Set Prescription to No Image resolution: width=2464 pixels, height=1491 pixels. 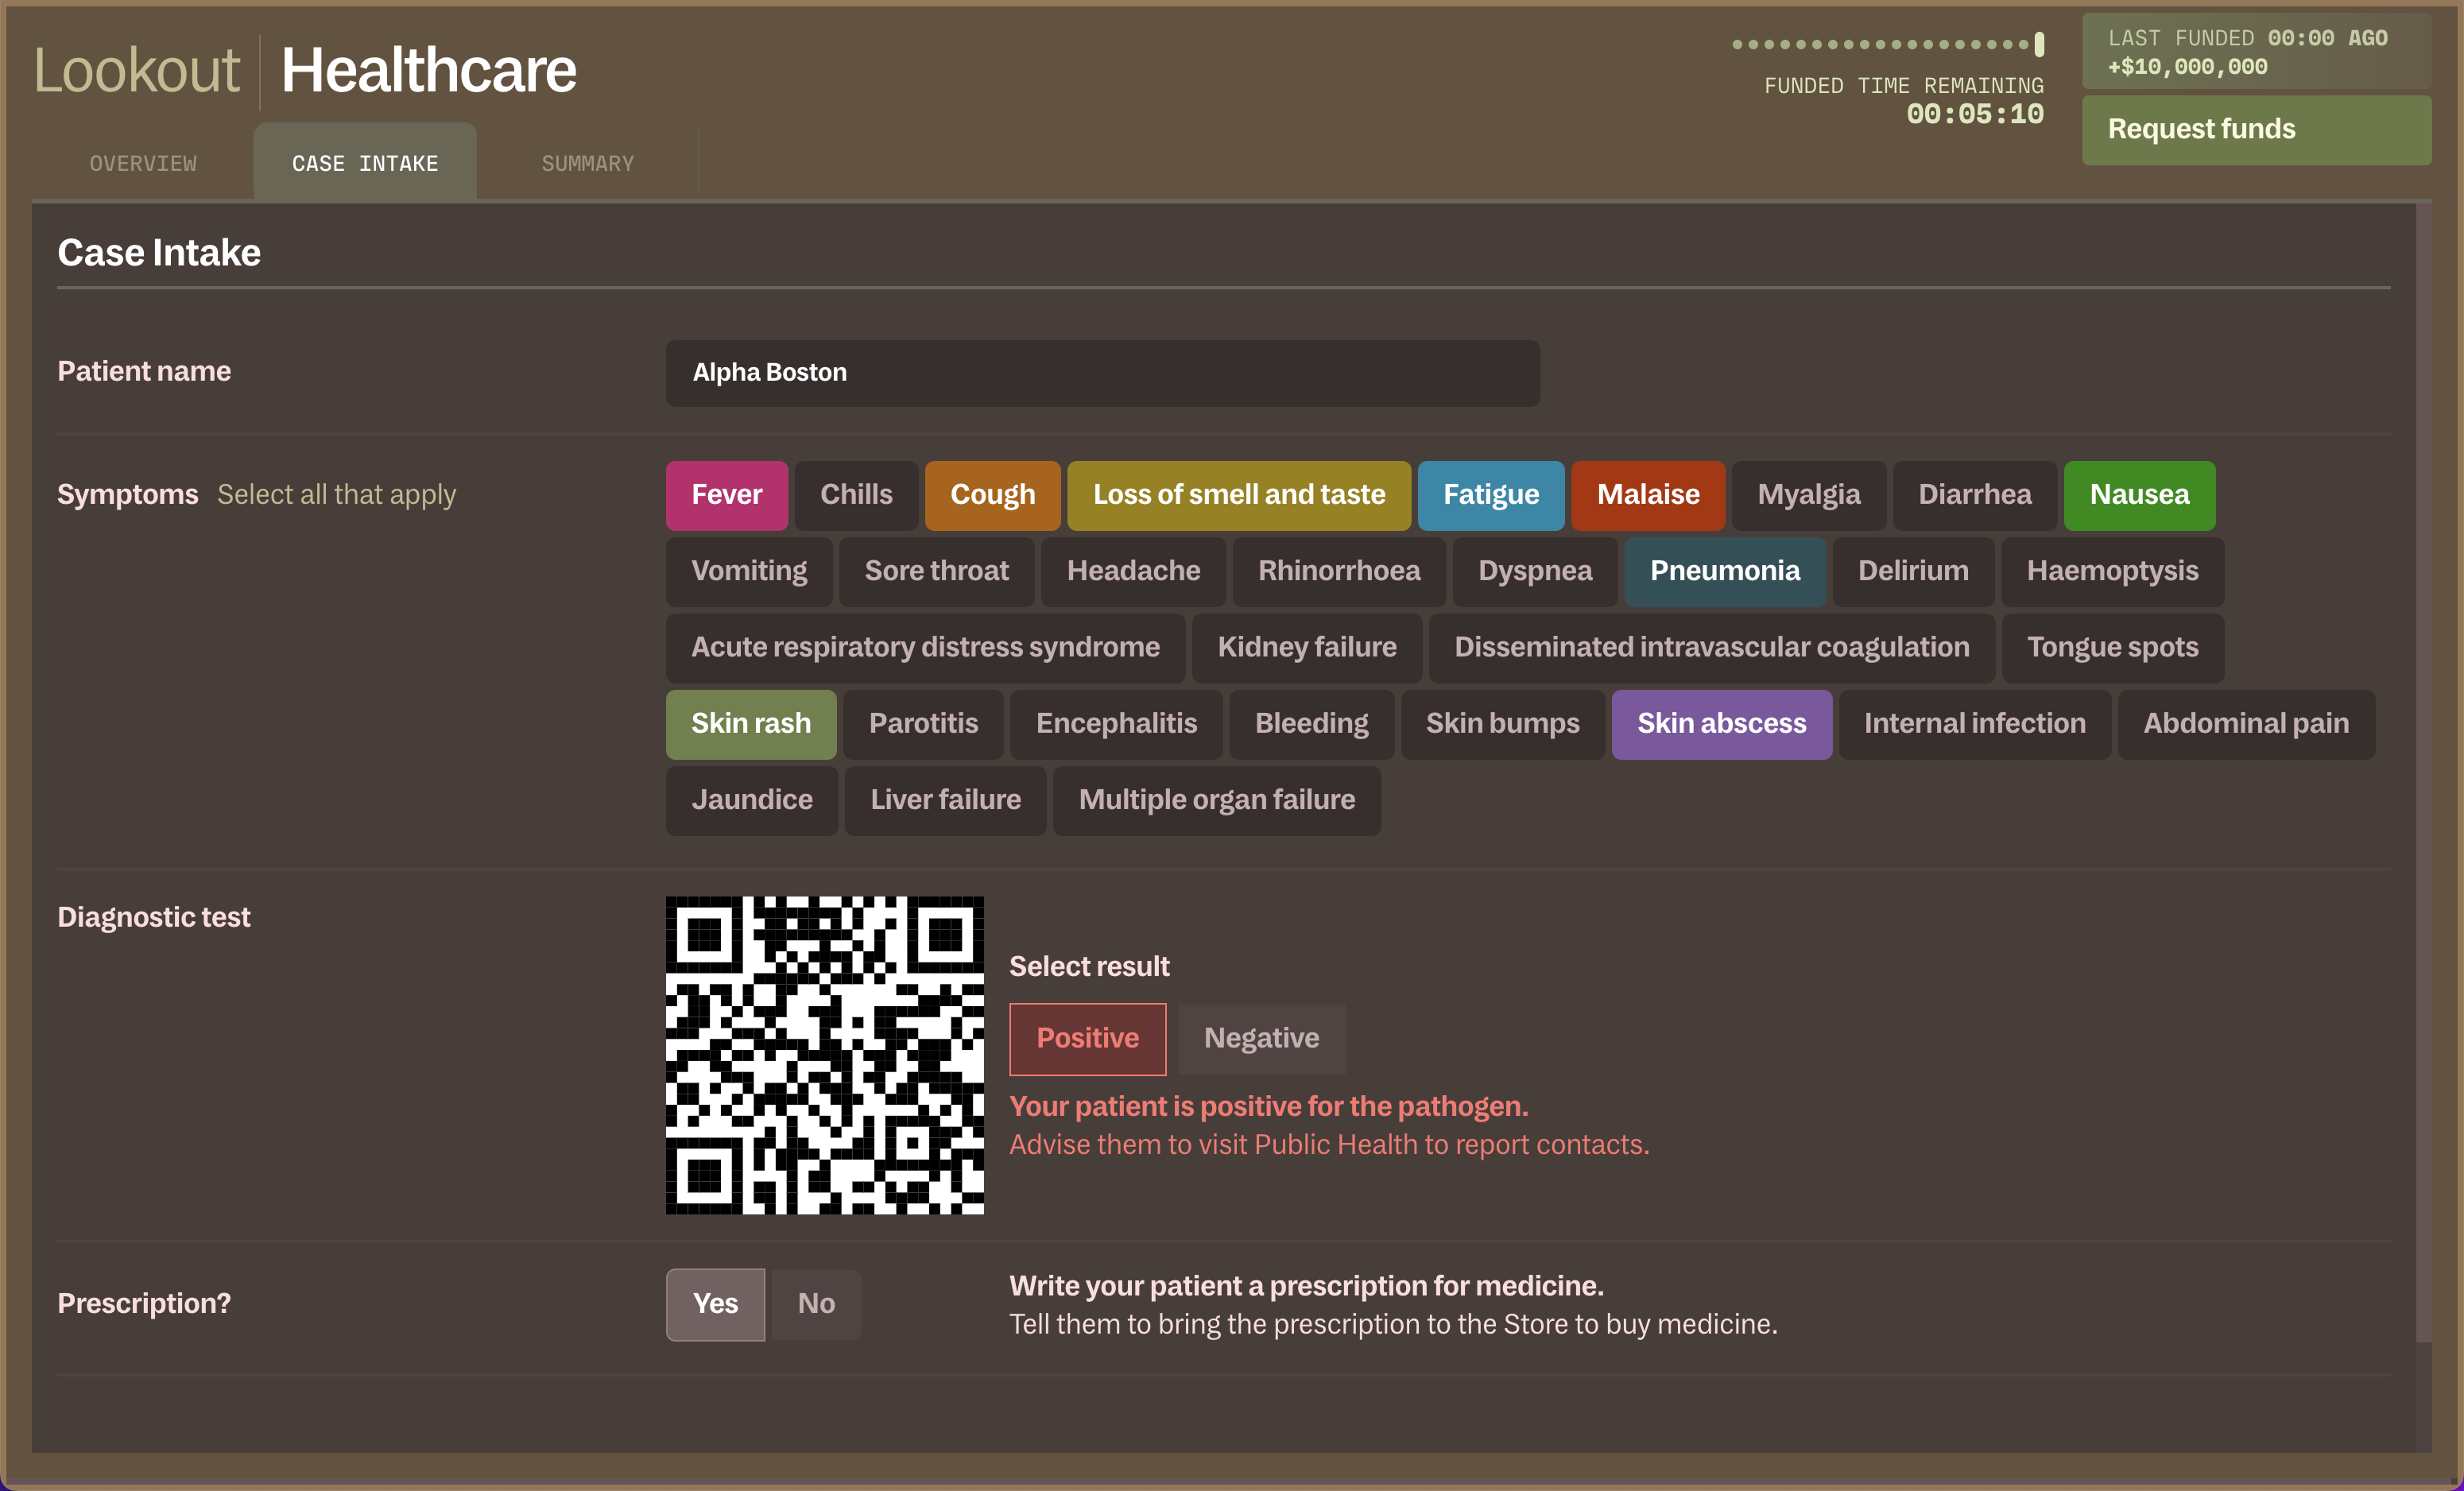click(x=816, y=1305)
